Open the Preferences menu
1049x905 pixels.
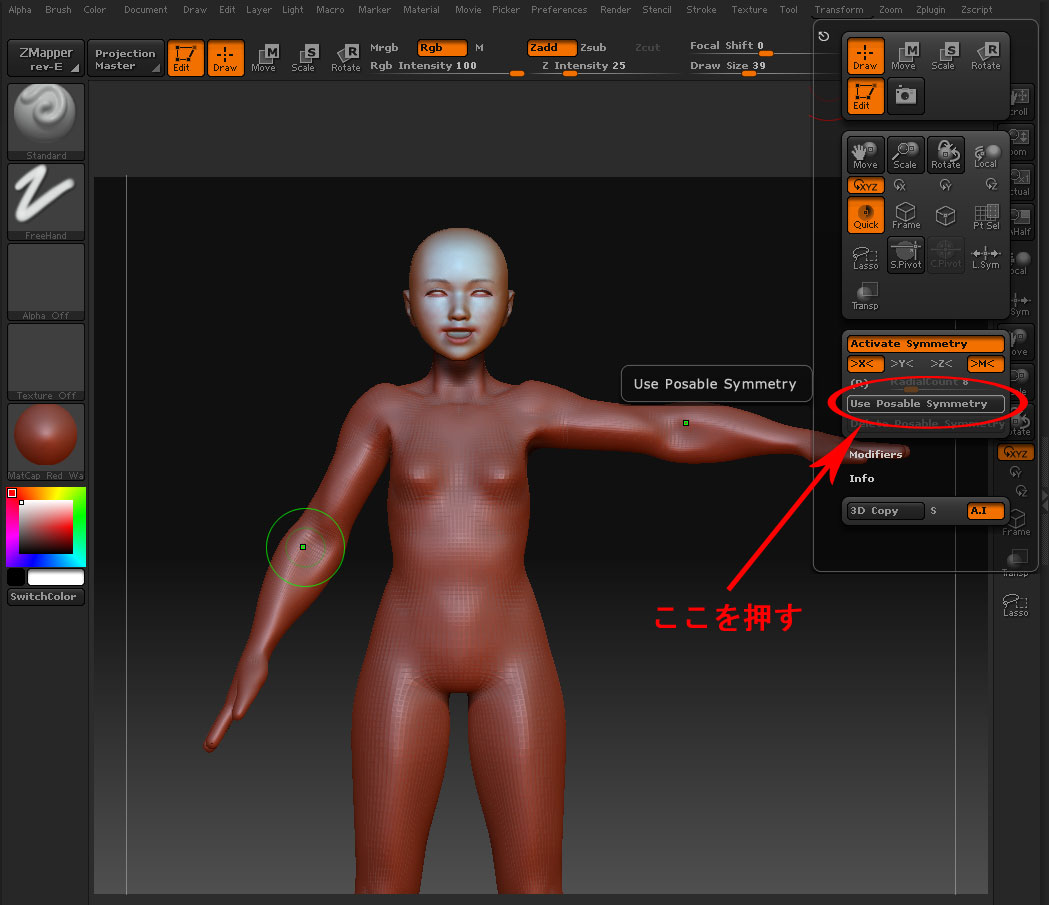click(559, 9)
